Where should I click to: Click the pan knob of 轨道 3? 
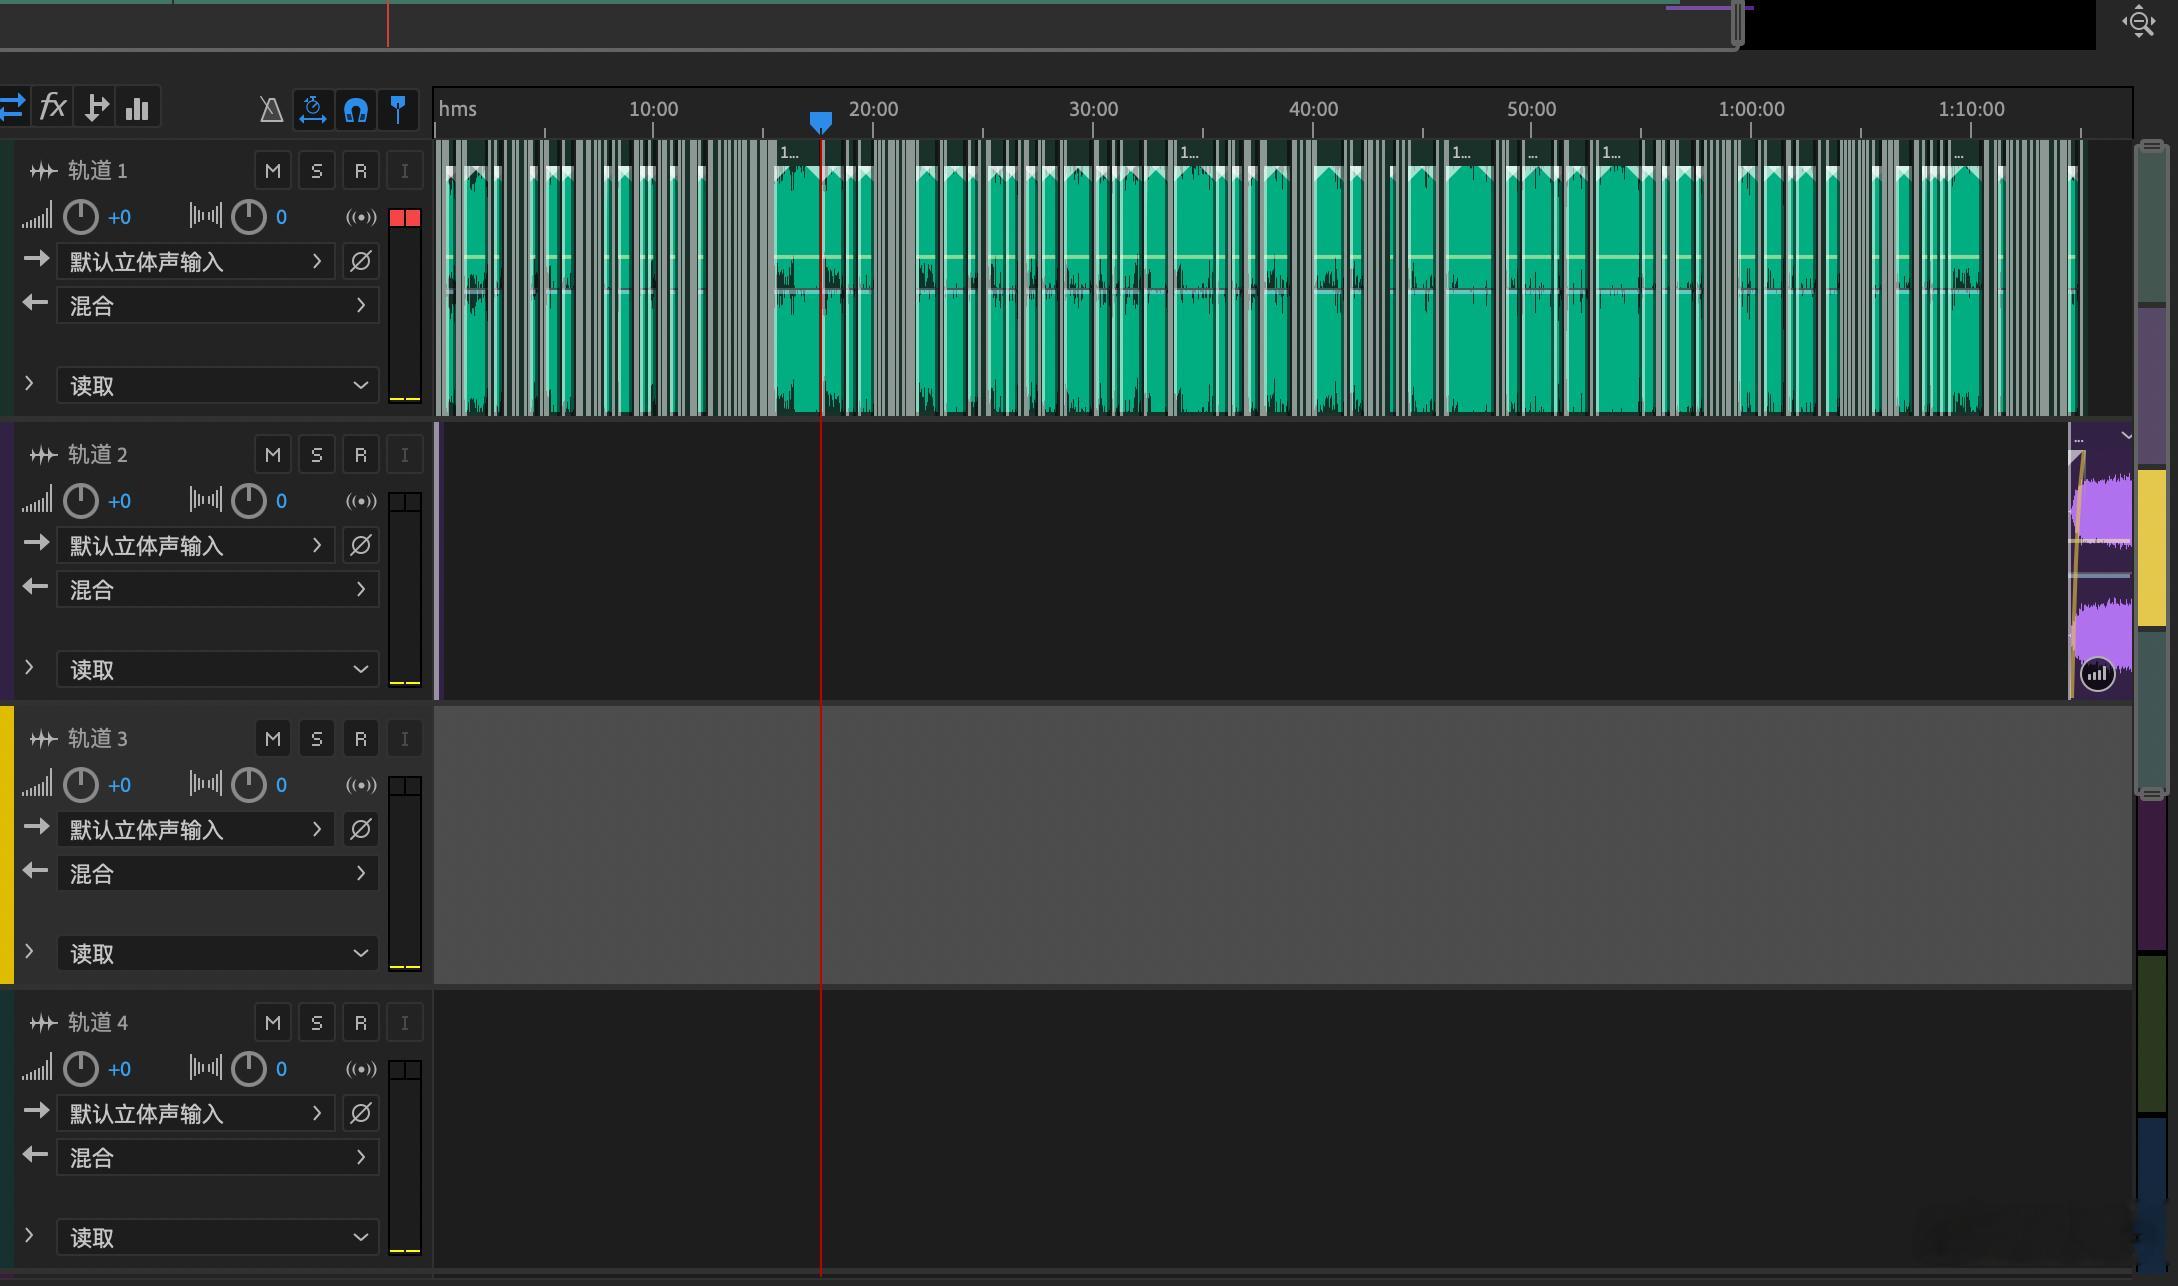pyautogui.click(x=249, y=785)
